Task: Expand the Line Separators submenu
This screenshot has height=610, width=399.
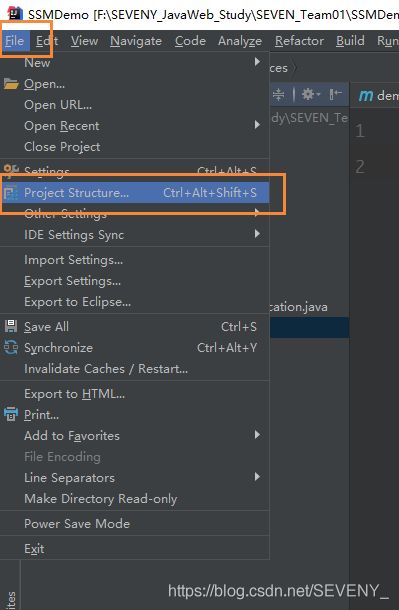Action: pos(135,477)
